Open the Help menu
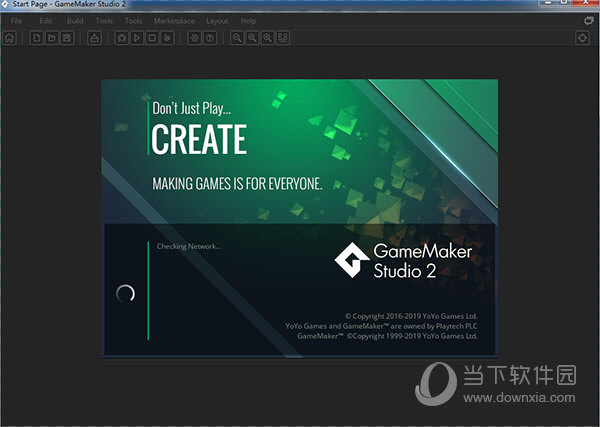Image resolution: width=600 pixels, height=427 pixels. tap(248, 21)
